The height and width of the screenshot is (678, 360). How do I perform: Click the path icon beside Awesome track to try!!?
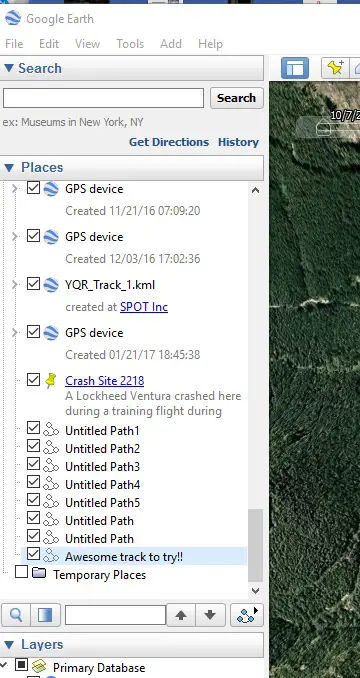tap(51, 556)
